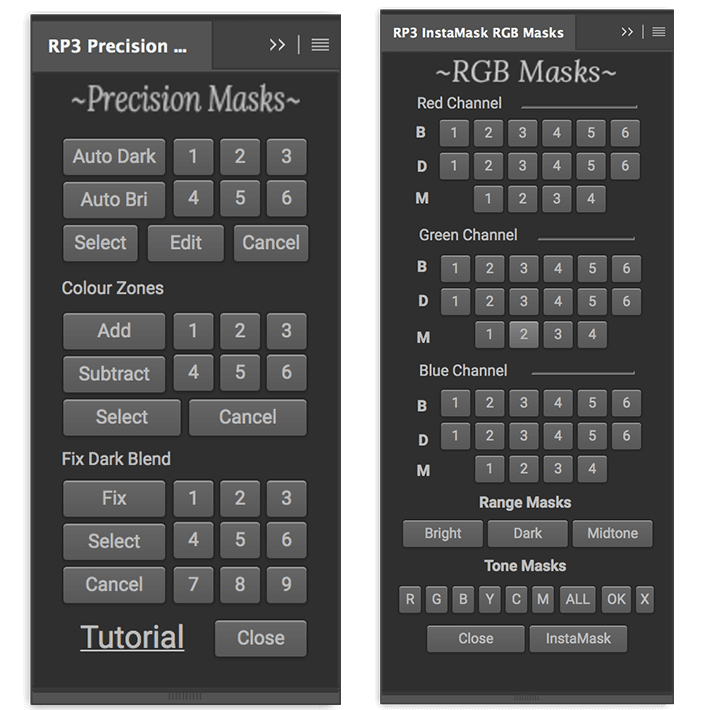The height and width of the screenshot is (710, 710).
Task: Select Blue Channel M mask 2
Action: (x=524, y=469)
